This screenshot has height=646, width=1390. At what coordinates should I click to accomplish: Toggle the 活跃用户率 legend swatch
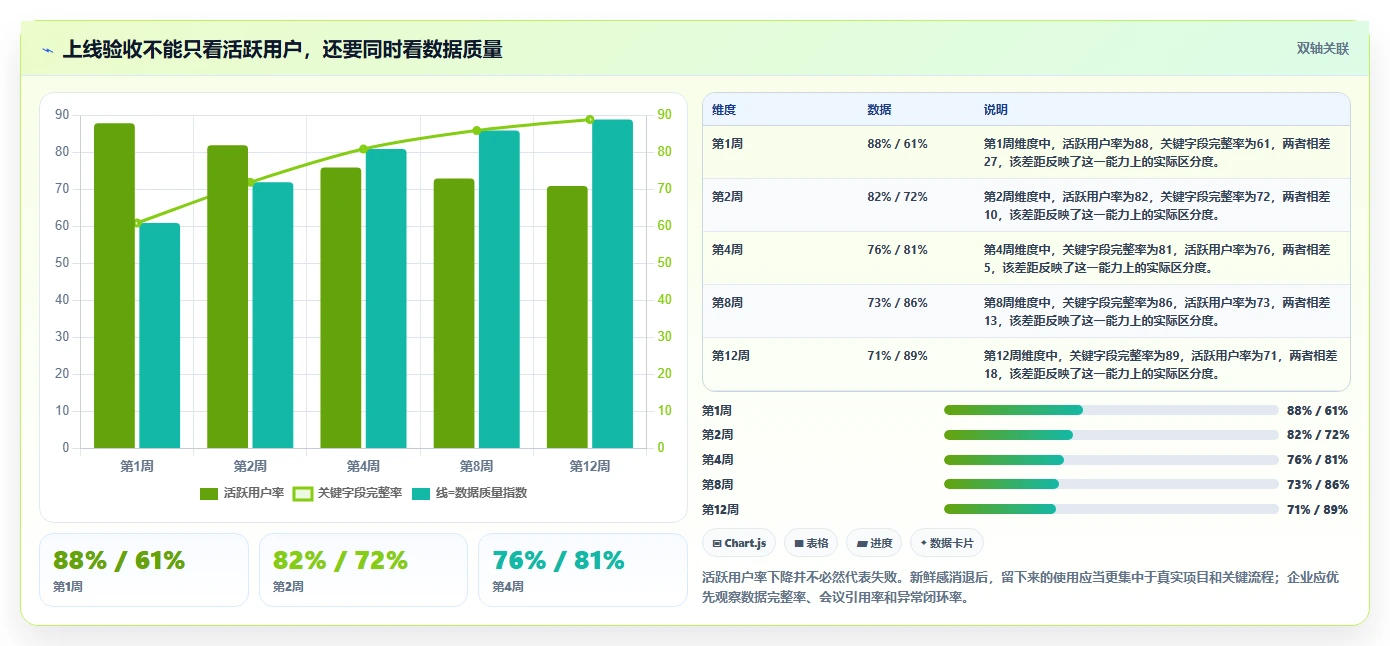(x=209, y=493)
